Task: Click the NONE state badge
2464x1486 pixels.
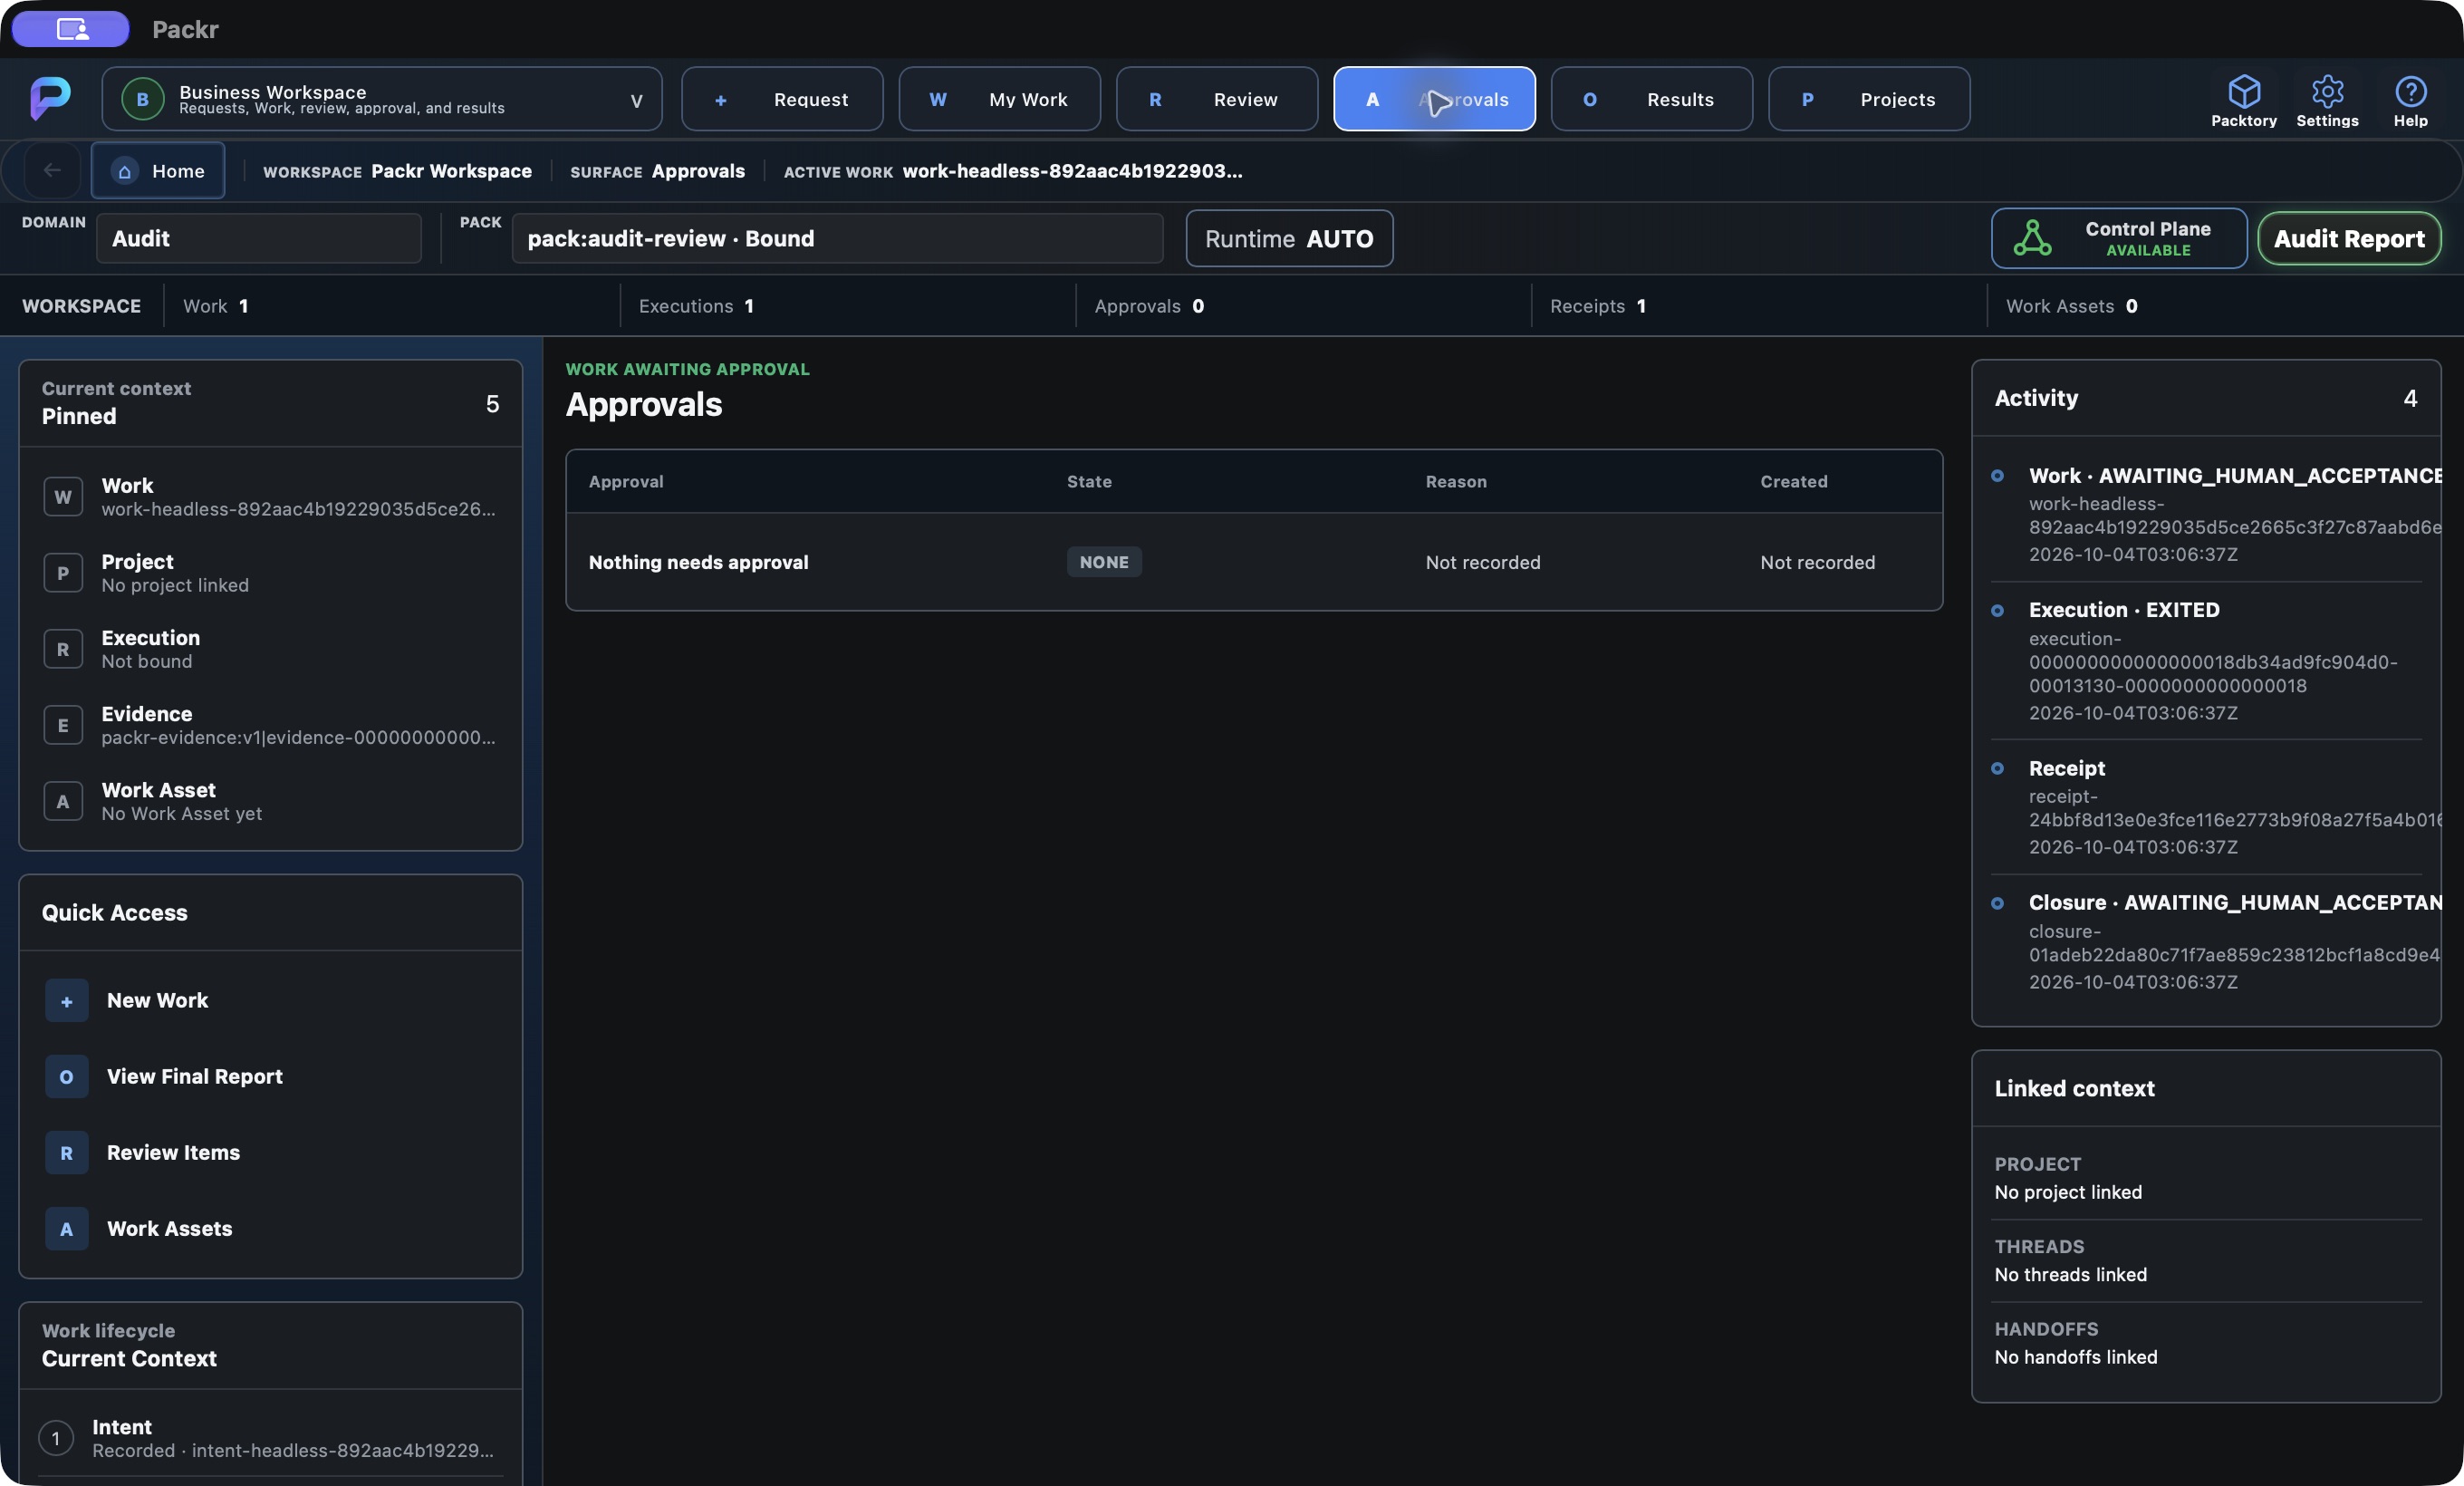Action: (x=1104, y=562)
